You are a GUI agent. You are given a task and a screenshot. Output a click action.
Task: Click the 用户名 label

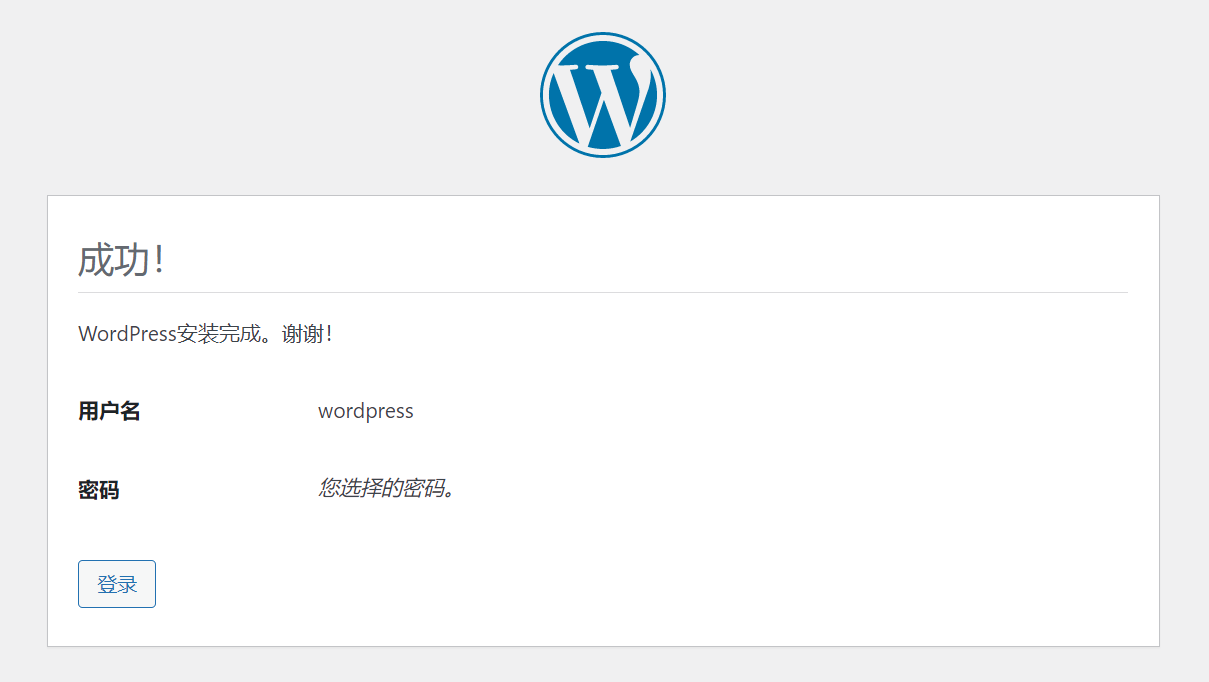coord(109,410)
